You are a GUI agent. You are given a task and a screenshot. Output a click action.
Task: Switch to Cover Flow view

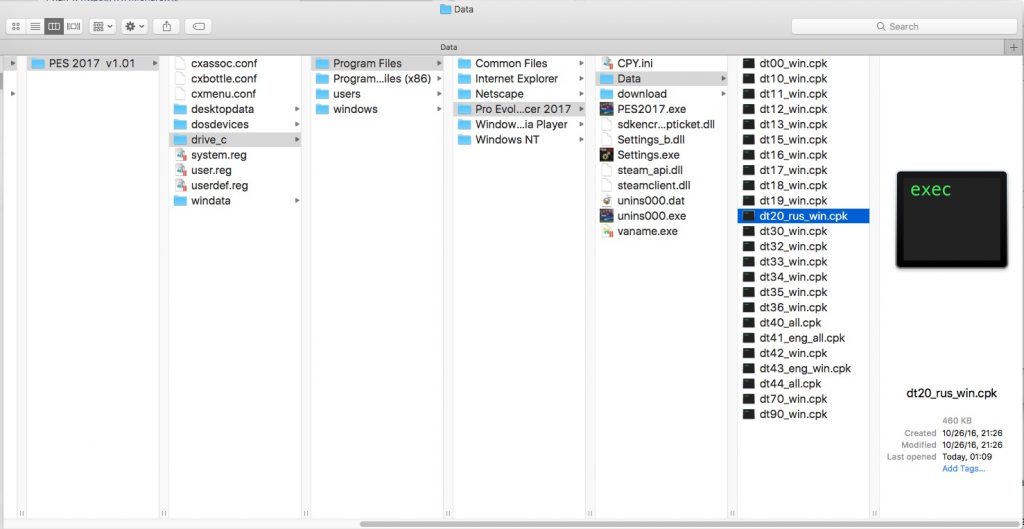click(x=73, y=26)
